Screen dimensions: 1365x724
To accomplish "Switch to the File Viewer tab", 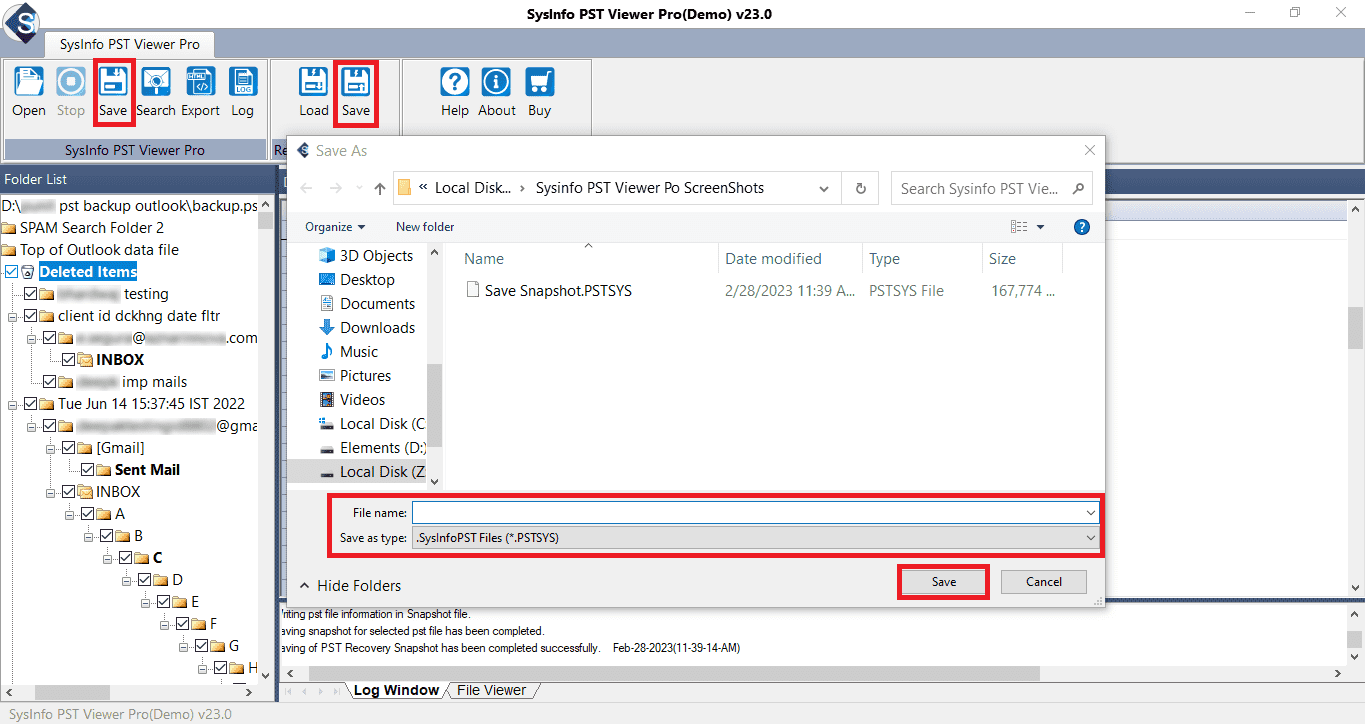I will point(491,690).
